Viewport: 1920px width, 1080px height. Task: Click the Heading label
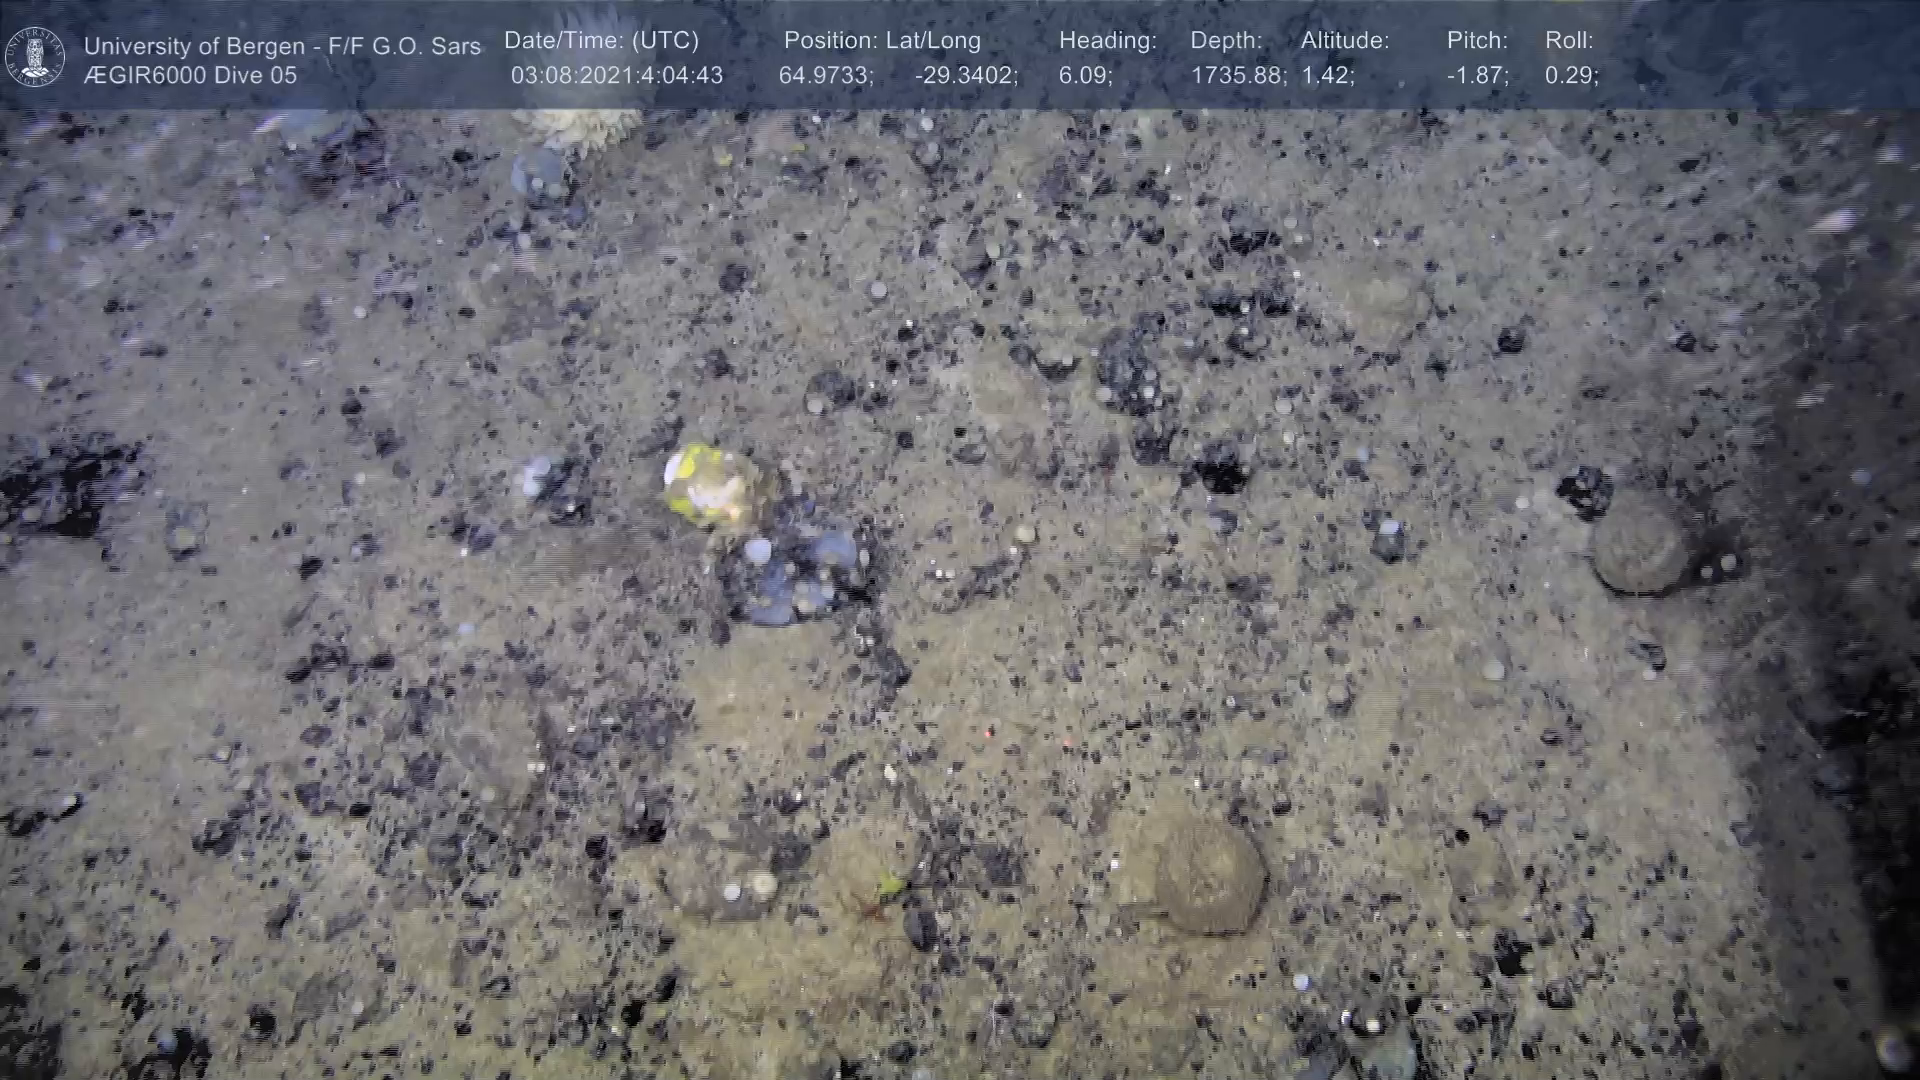coord(1107,41)
